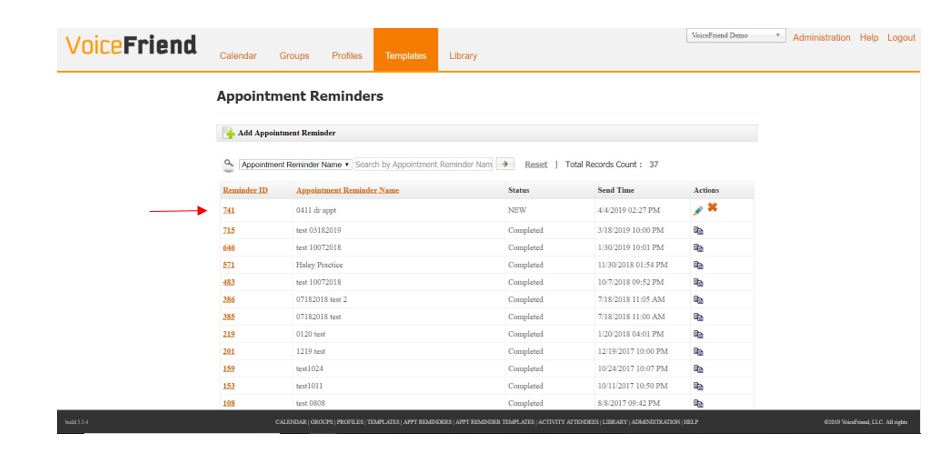Open the Calendar tab
941x457 pixels.
238,56
